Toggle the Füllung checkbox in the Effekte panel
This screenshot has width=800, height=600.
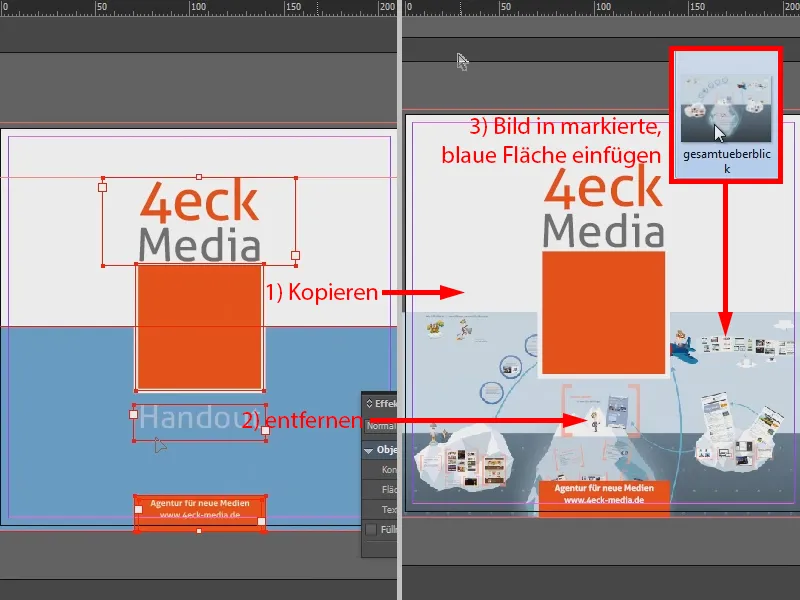(371, 530)
